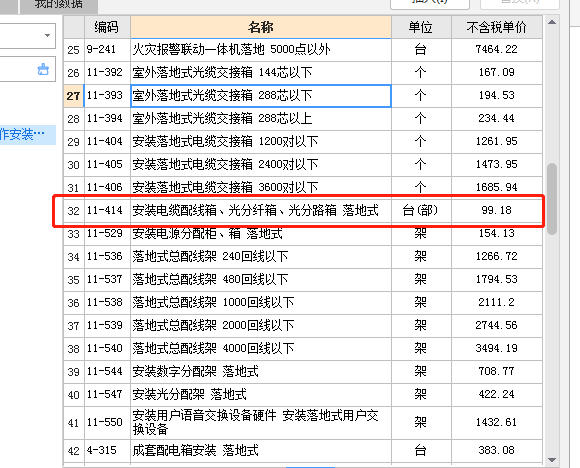The image size is (580, 468).
Task: Click price 1473.95 cell
Action: point(496,165)
